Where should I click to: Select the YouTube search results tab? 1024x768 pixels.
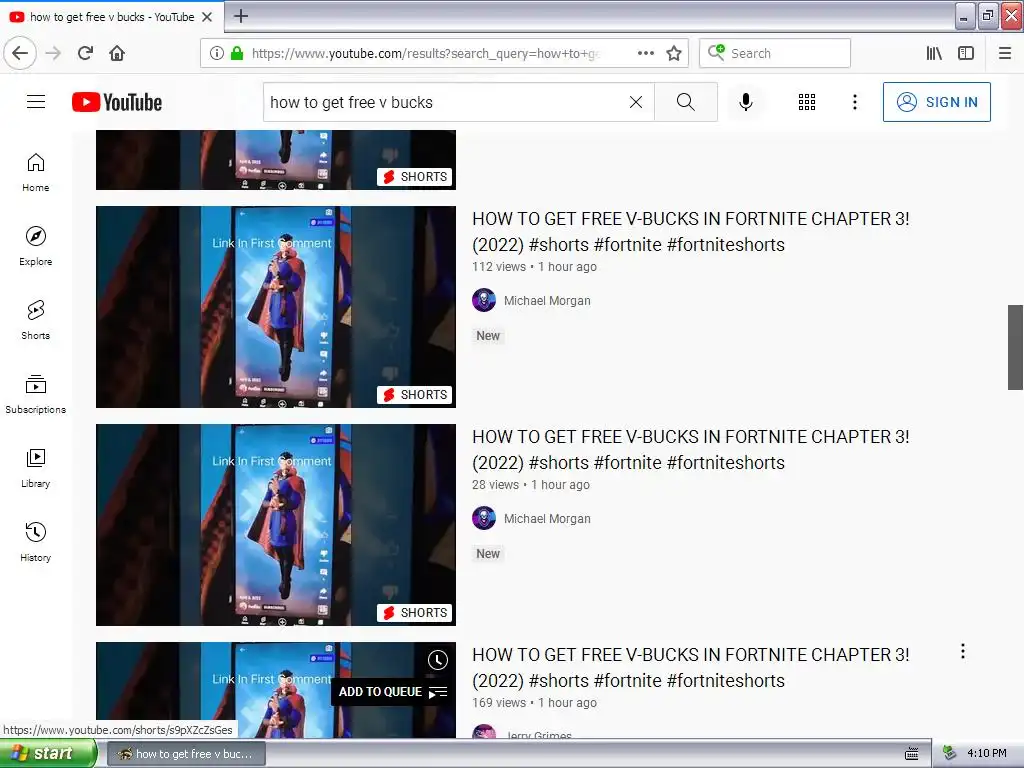[112, 17]
